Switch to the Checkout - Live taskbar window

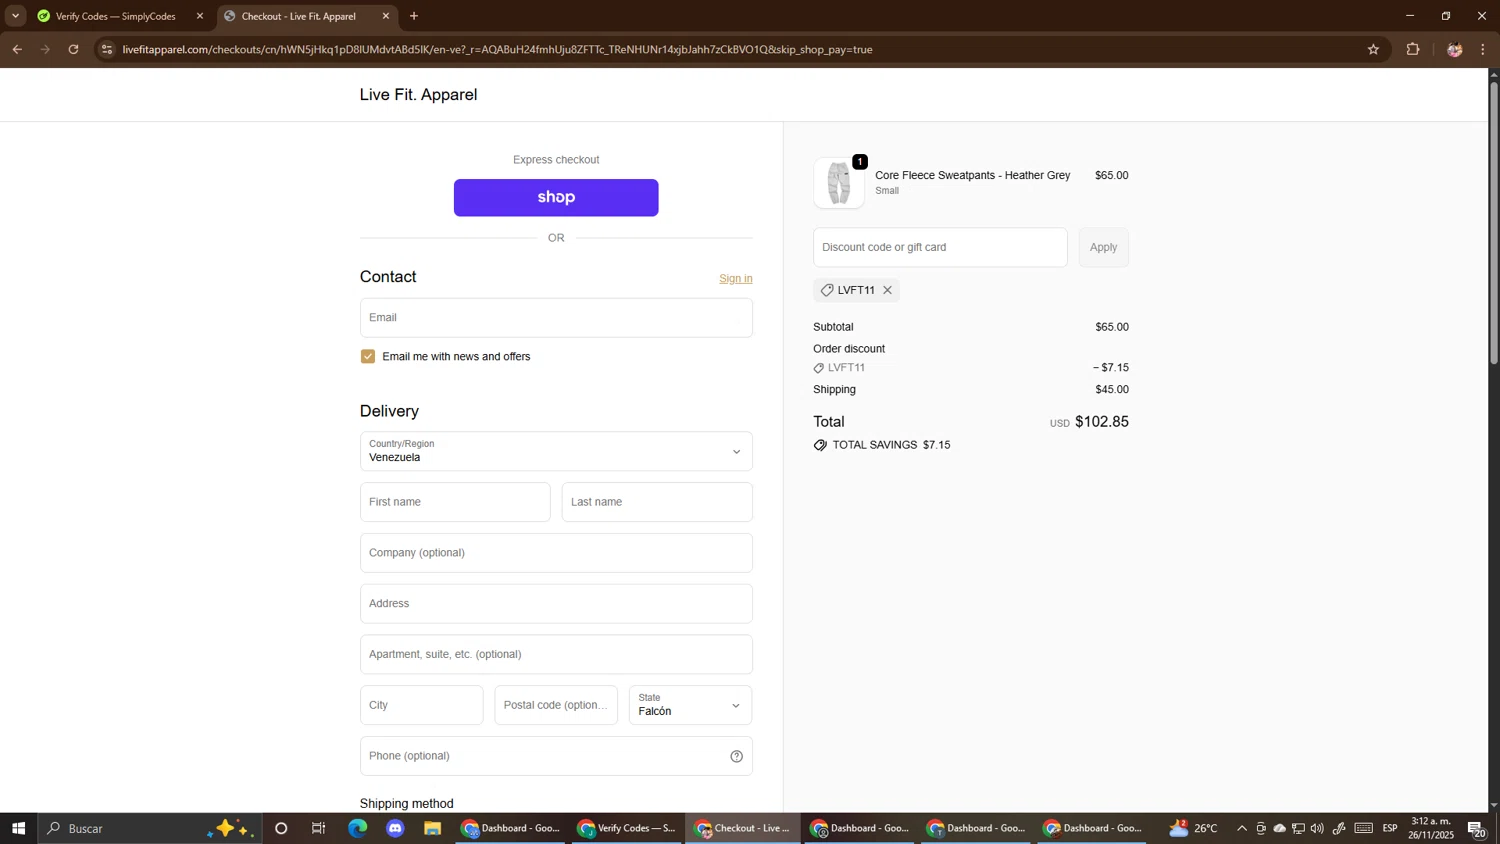[743, 828]
